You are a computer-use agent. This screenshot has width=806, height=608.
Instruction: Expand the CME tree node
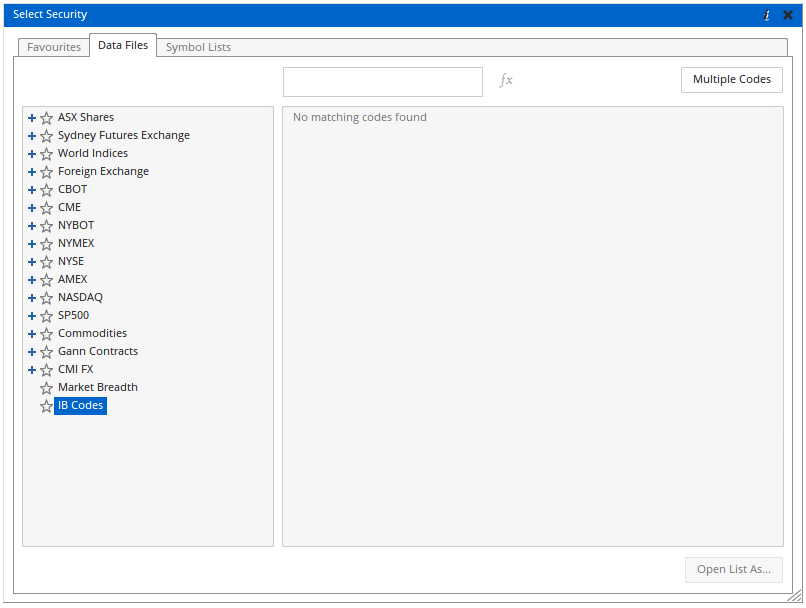pos(32,208)
